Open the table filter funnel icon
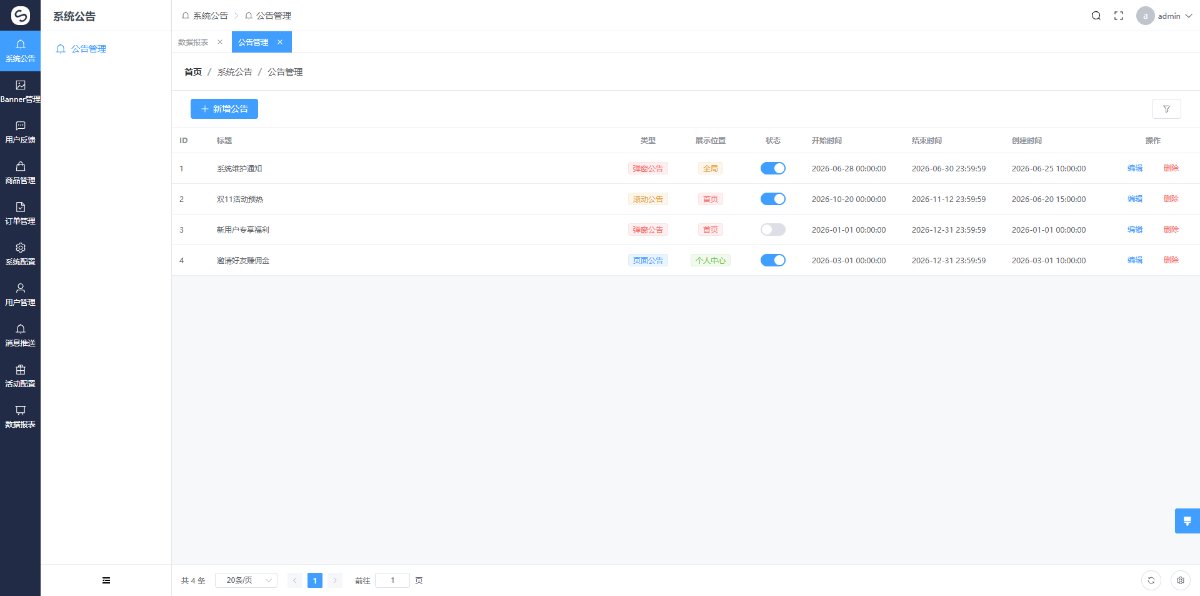The height and width of the screenshot is (596, 1200). (1166, 108)
